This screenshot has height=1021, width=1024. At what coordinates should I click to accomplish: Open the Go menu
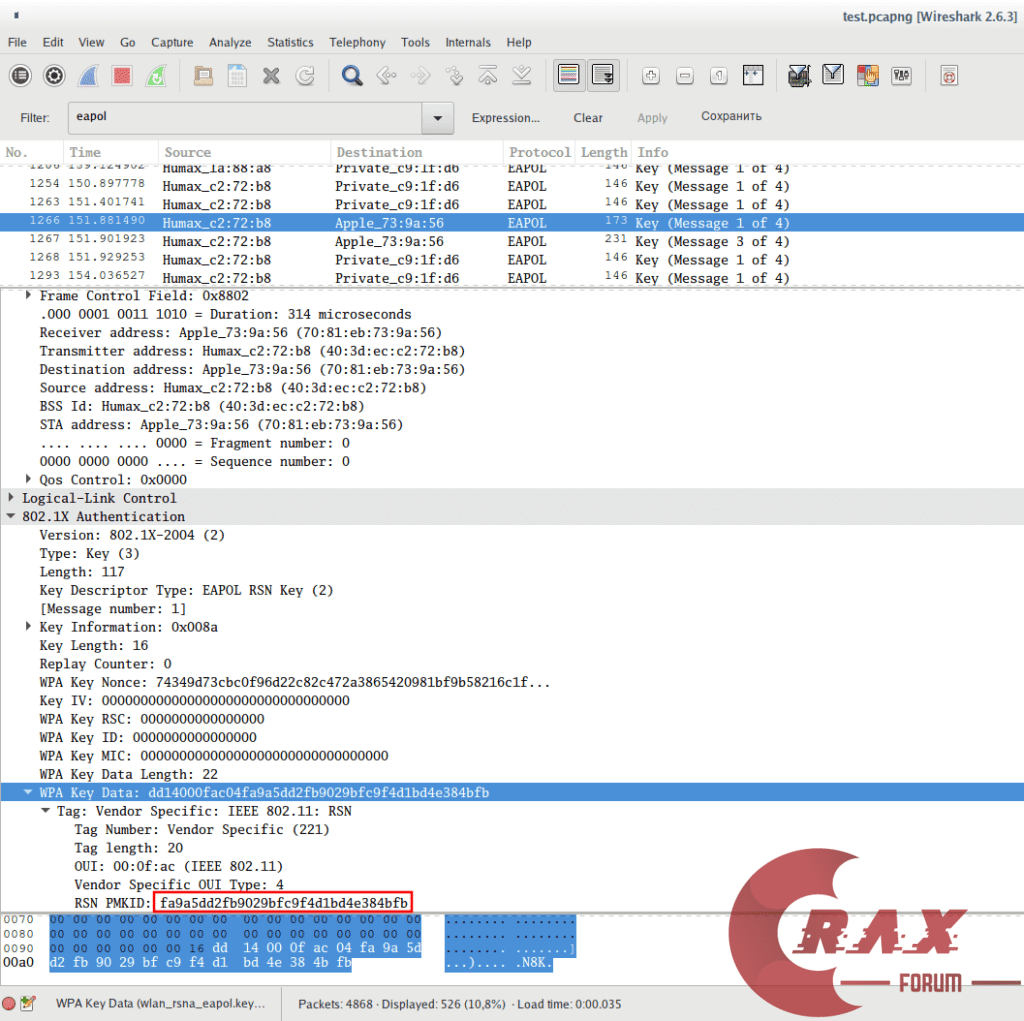pos(127,42)
